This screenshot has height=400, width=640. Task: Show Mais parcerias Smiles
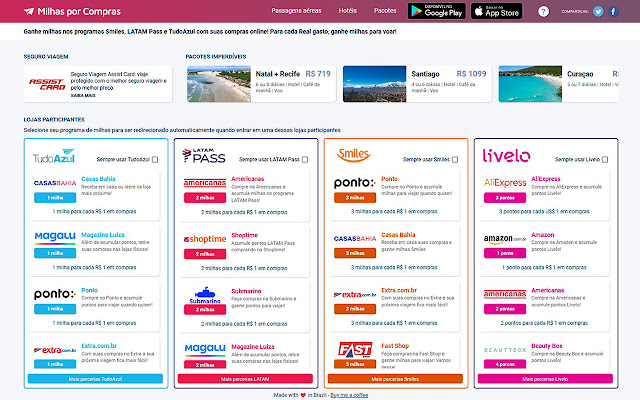pyautogui.click(x=395, y=380)
